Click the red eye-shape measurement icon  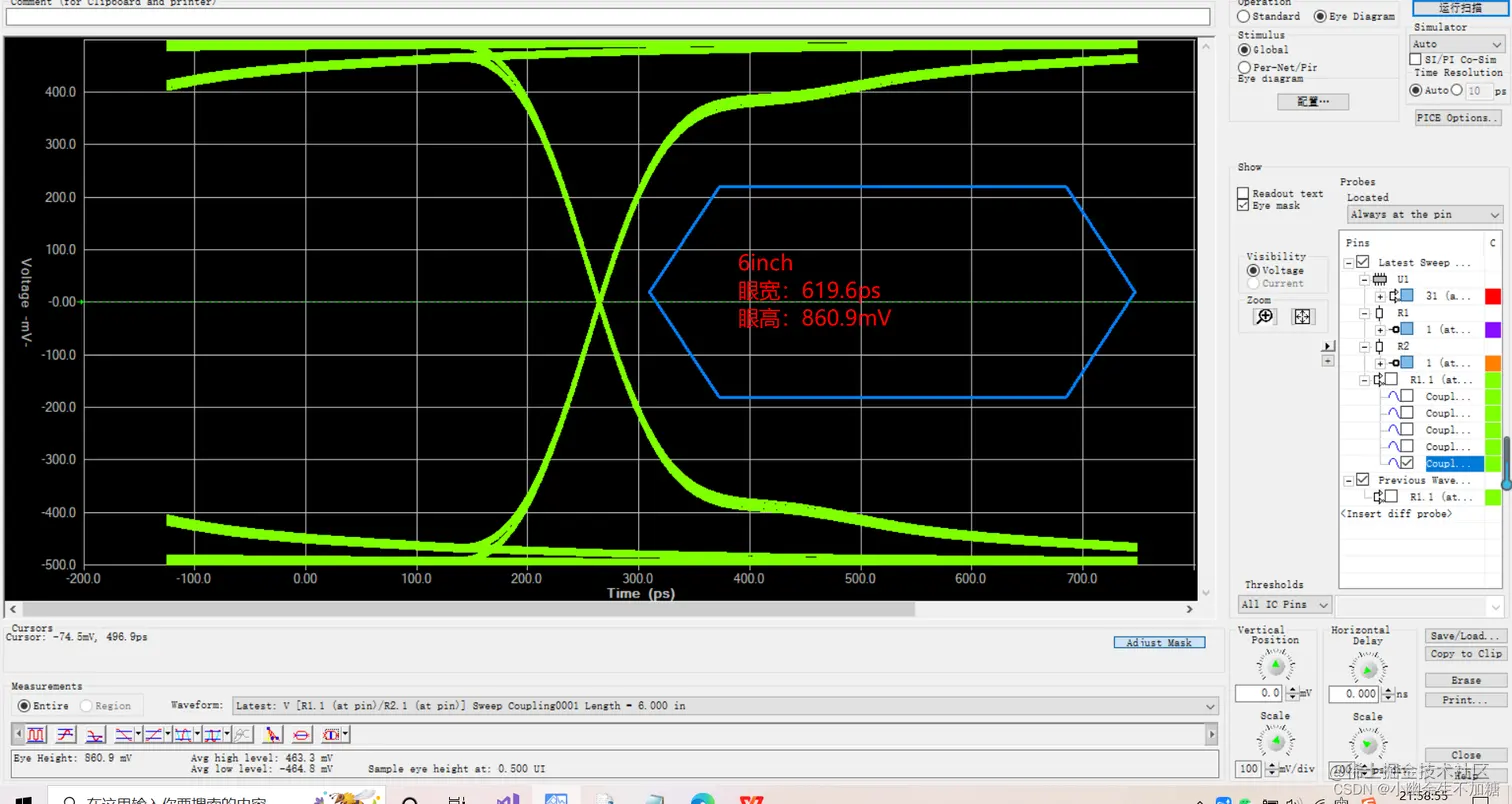pos(301,735)
